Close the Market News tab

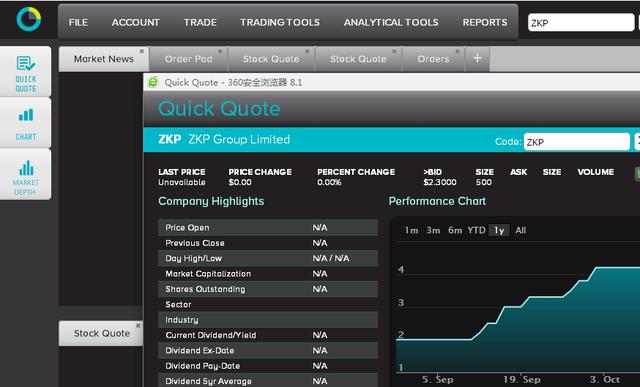point(142,51)
